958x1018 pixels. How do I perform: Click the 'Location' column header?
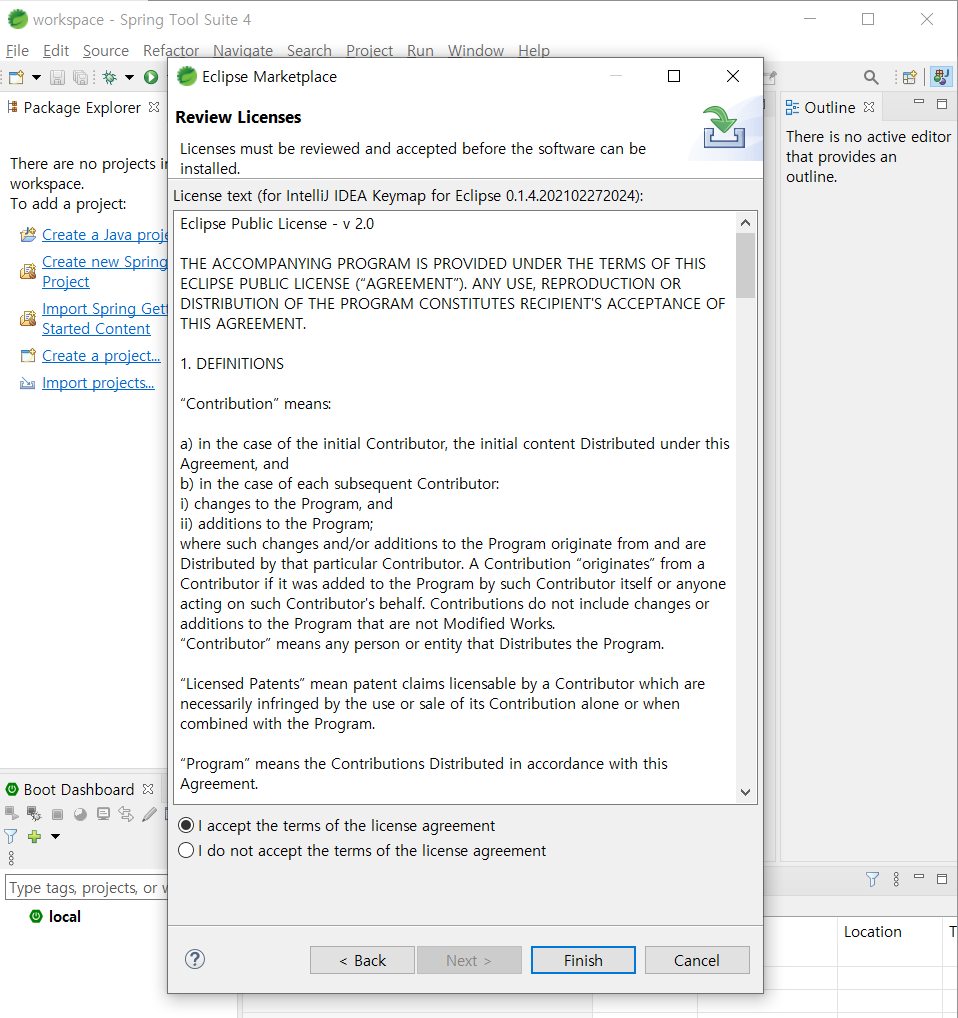click(872, 932)
